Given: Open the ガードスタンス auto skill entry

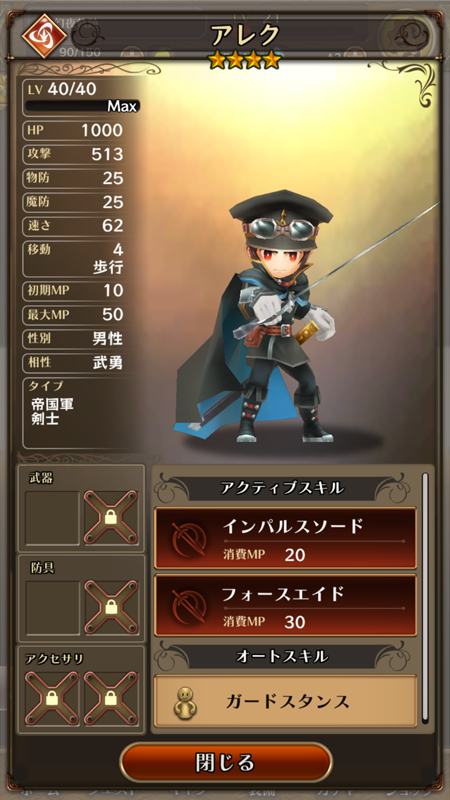Looking at the screenshot, I should [x=285, y=701].
